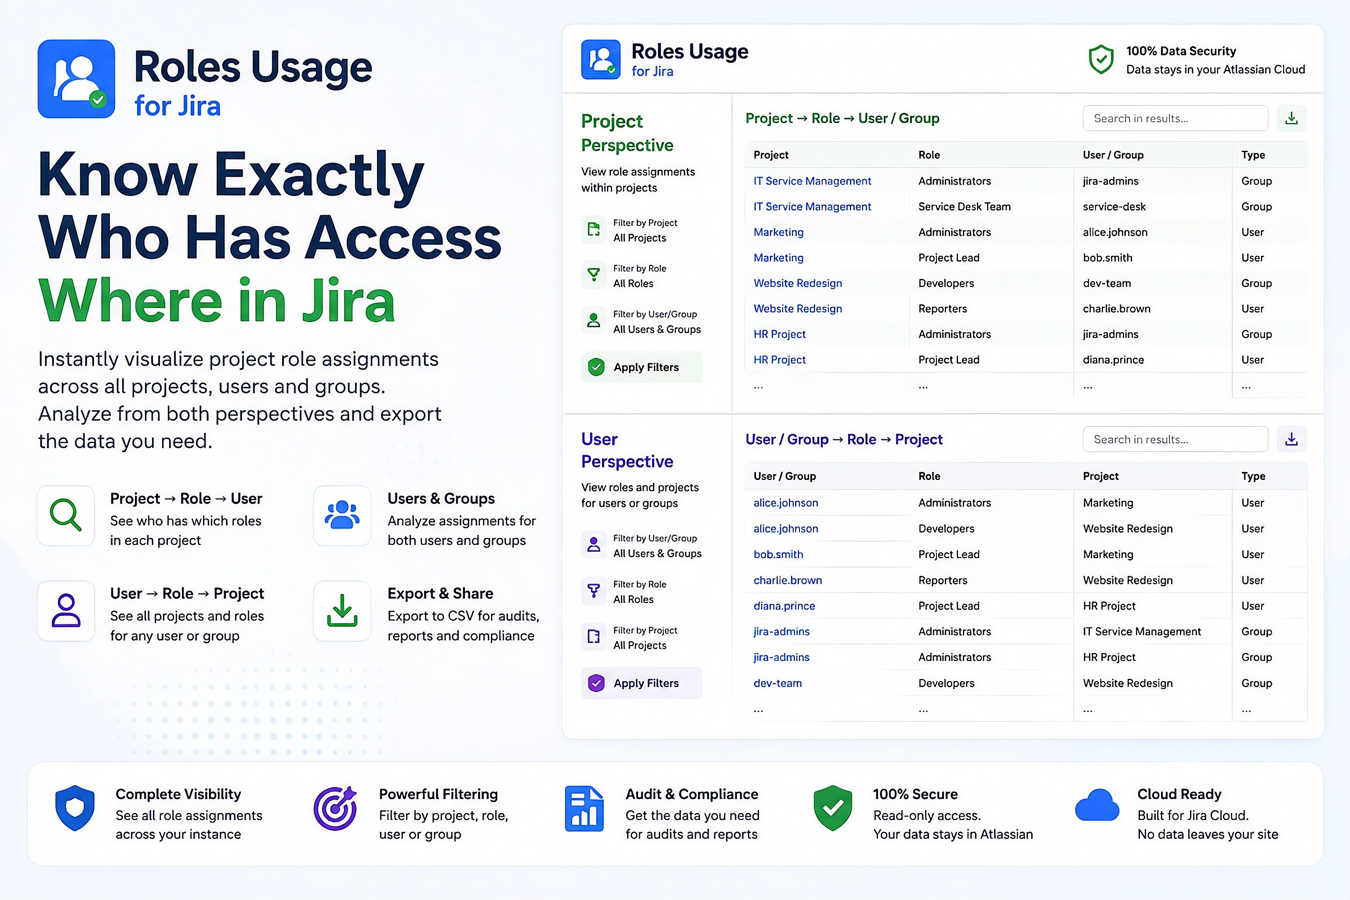This screenshot has height=900, width=1350.
Task: Apply Filters in User Perspective
Action: 642,683
